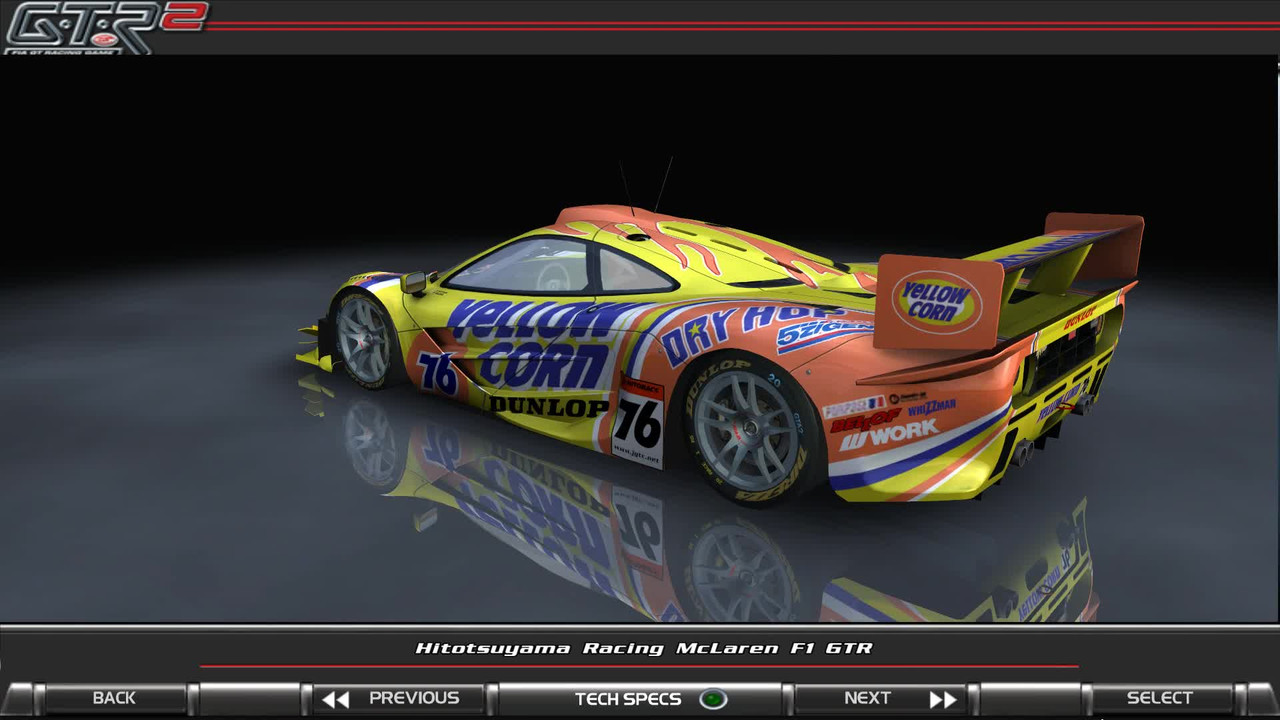
Task: Click the Hitotsuyama Racing McLaren F1 GTR name
Action: coord(644,648)
